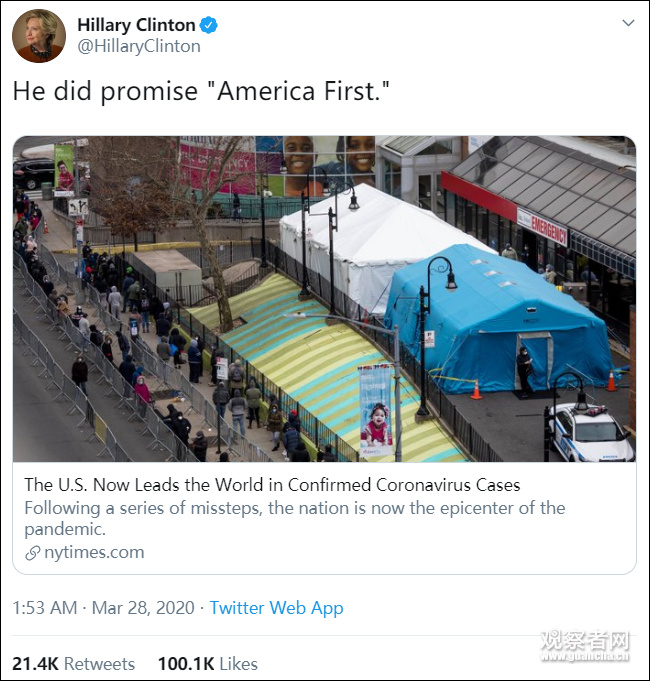
Task: Click Hillary Clinton's profile avatar
Action: click(x=39, y=35)
